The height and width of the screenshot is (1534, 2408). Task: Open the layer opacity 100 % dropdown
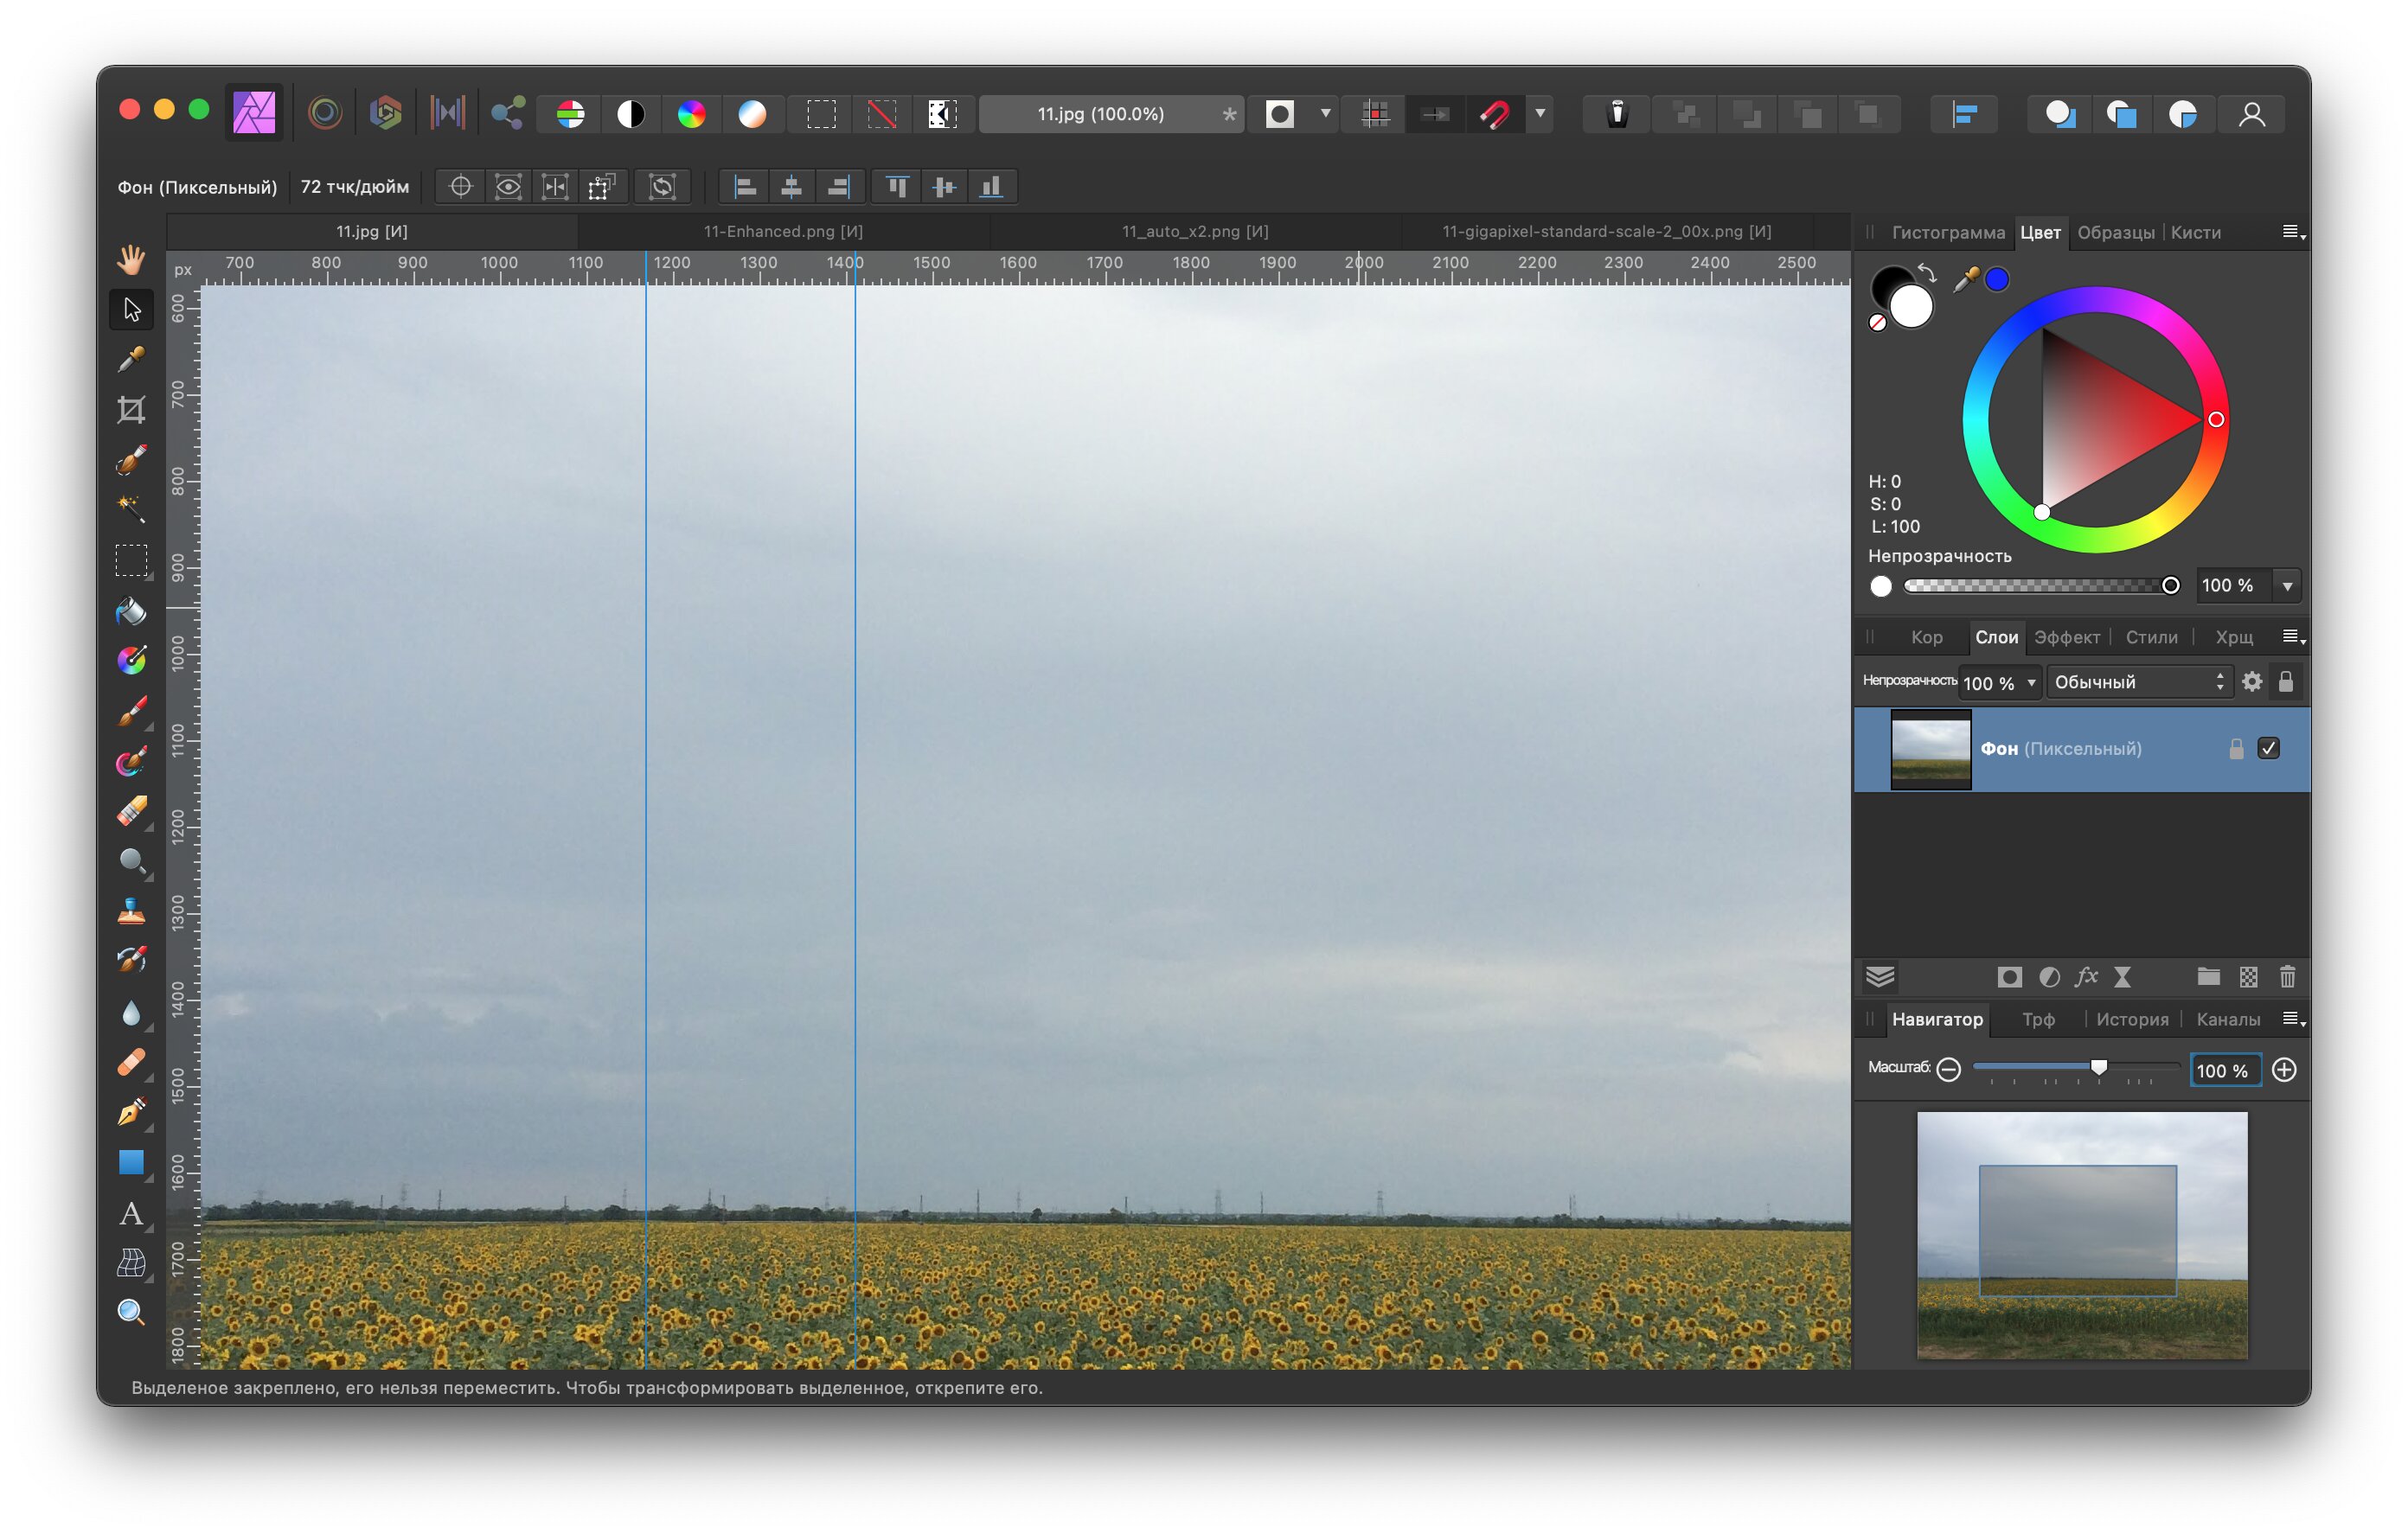coord(2031,682)
